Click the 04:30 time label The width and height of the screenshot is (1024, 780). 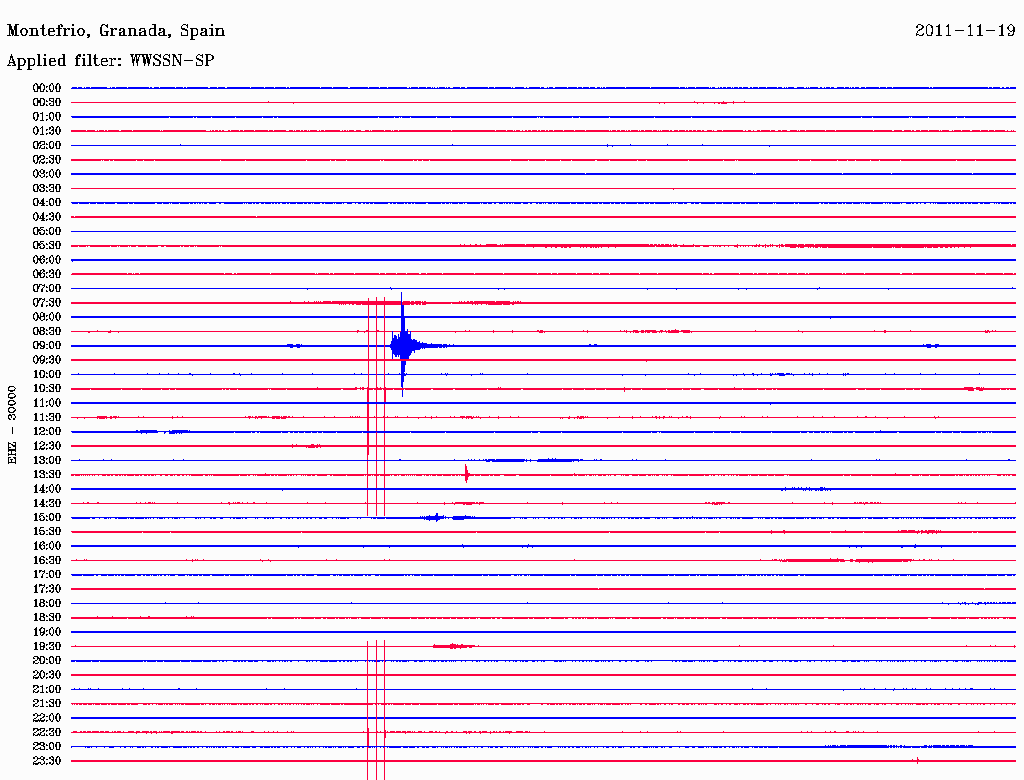[47, 216]
